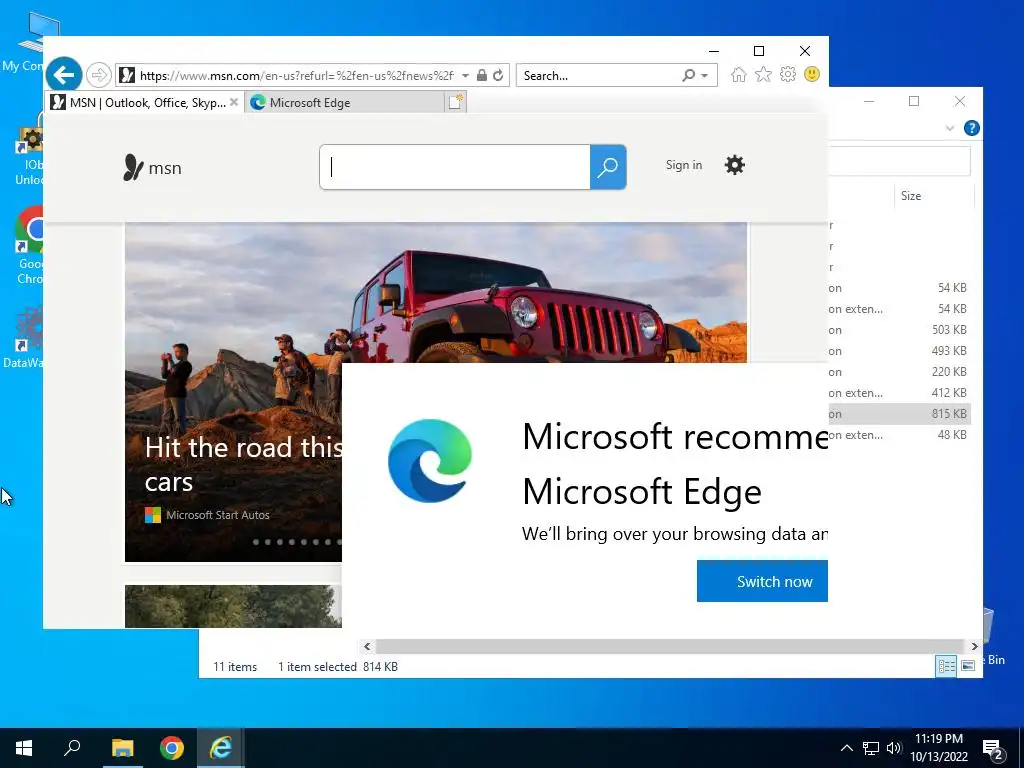Open Favorites star in Internet Explorer

tap(763, 74)
